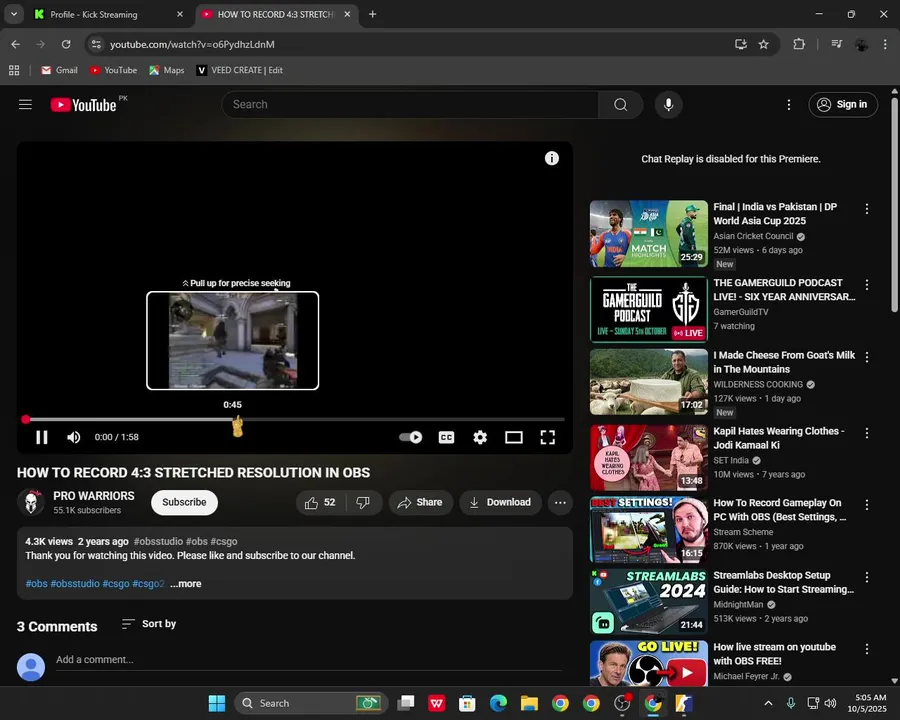Open Chrome media controls icon
900x720 pixels.
(837, 44)
